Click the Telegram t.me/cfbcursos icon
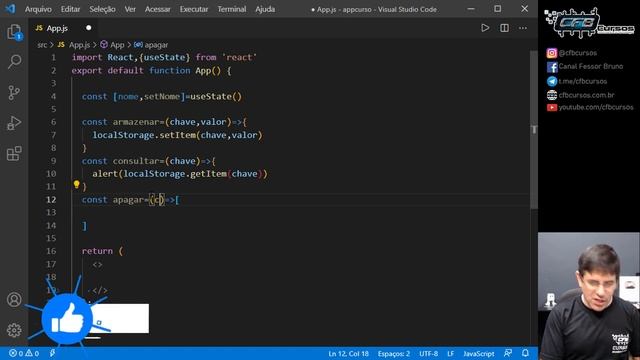The height and width of the screenshot is (360, 640). 552,81
